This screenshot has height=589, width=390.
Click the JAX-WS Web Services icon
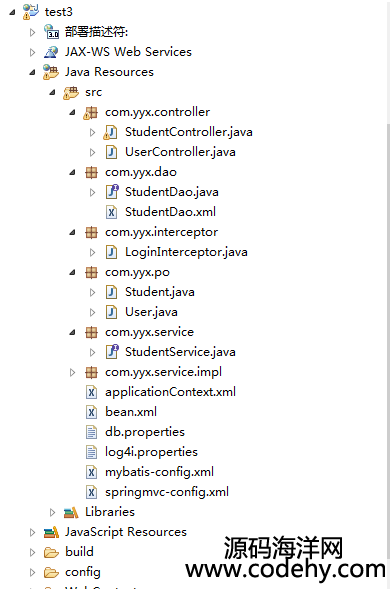[51, 52]
